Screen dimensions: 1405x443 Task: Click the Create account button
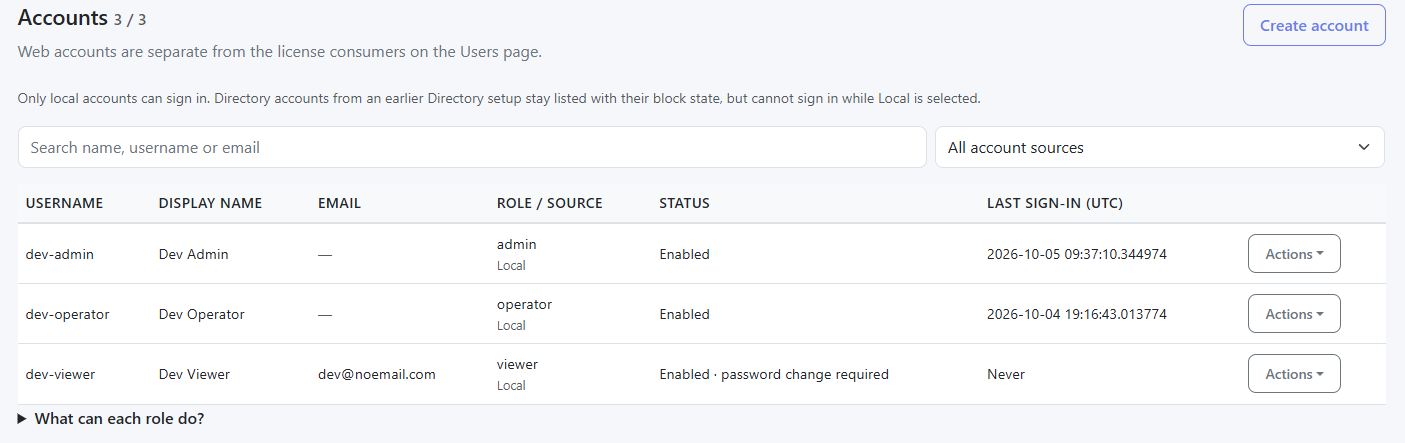click(x=1314, y=25)
